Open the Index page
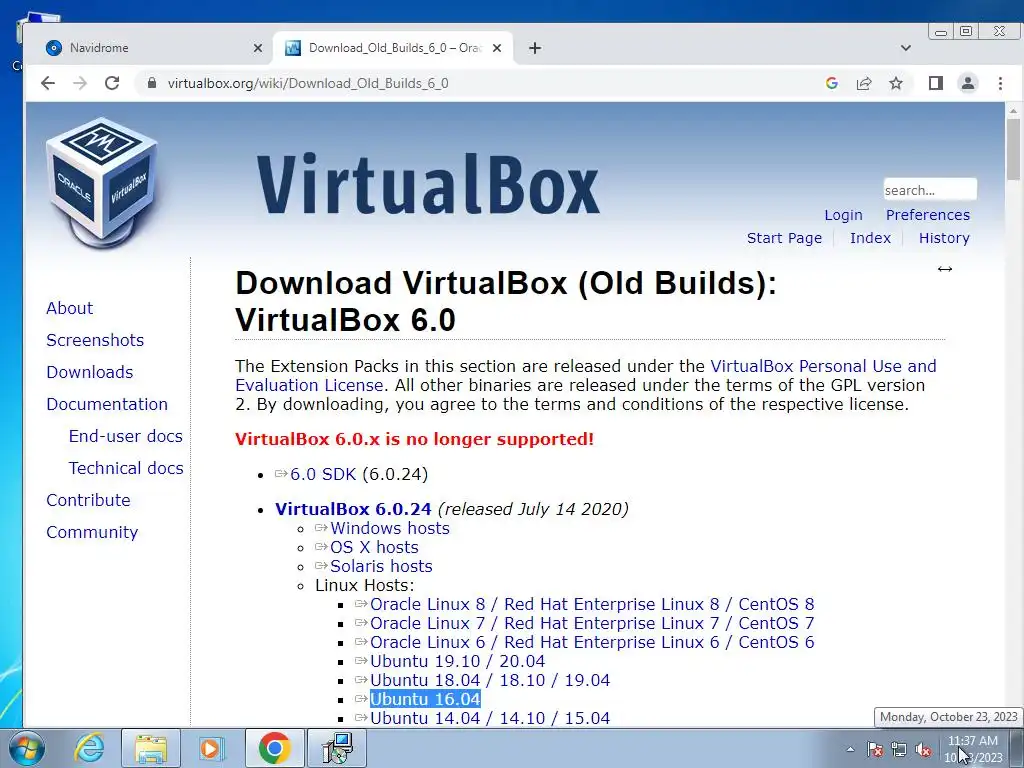The image size is (1024, 768). pos(870,238)
